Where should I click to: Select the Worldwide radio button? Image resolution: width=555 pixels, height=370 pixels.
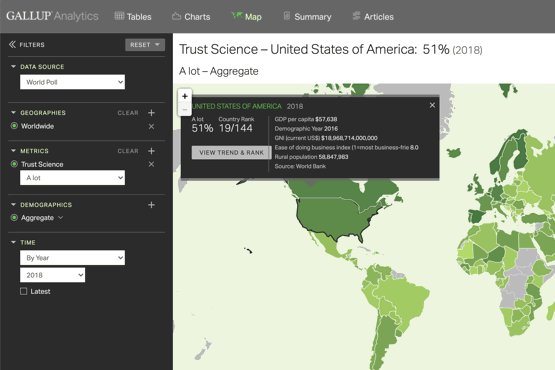tap(14, 126)
